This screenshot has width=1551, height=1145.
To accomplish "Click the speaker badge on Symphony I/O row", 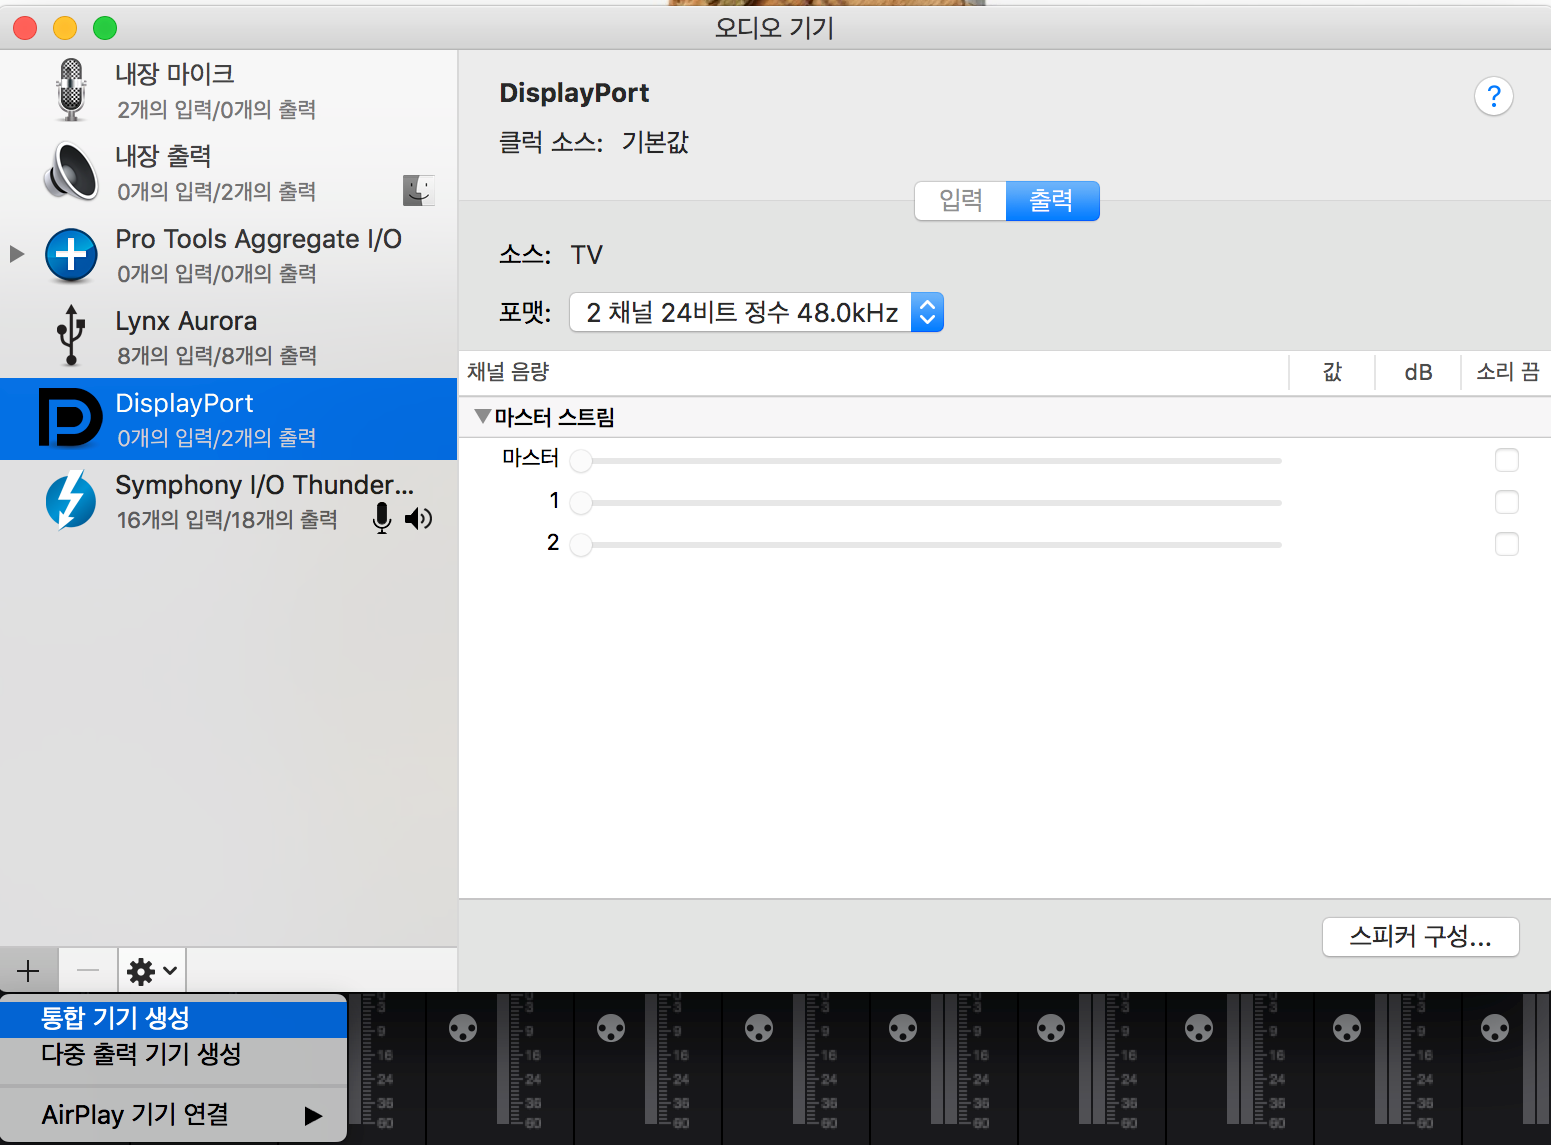I will tap(419, 518).
